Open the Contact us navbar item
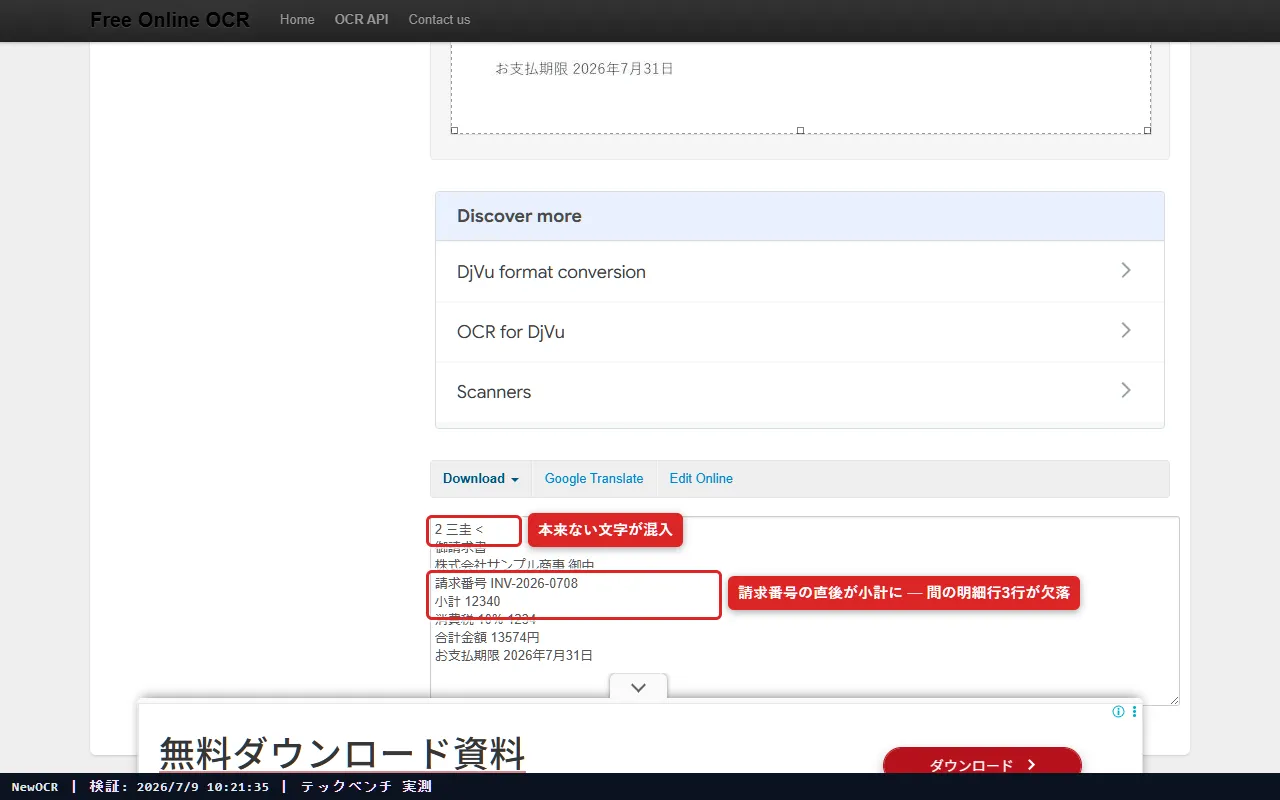1280x800 pixels. (x=439, y=19)
